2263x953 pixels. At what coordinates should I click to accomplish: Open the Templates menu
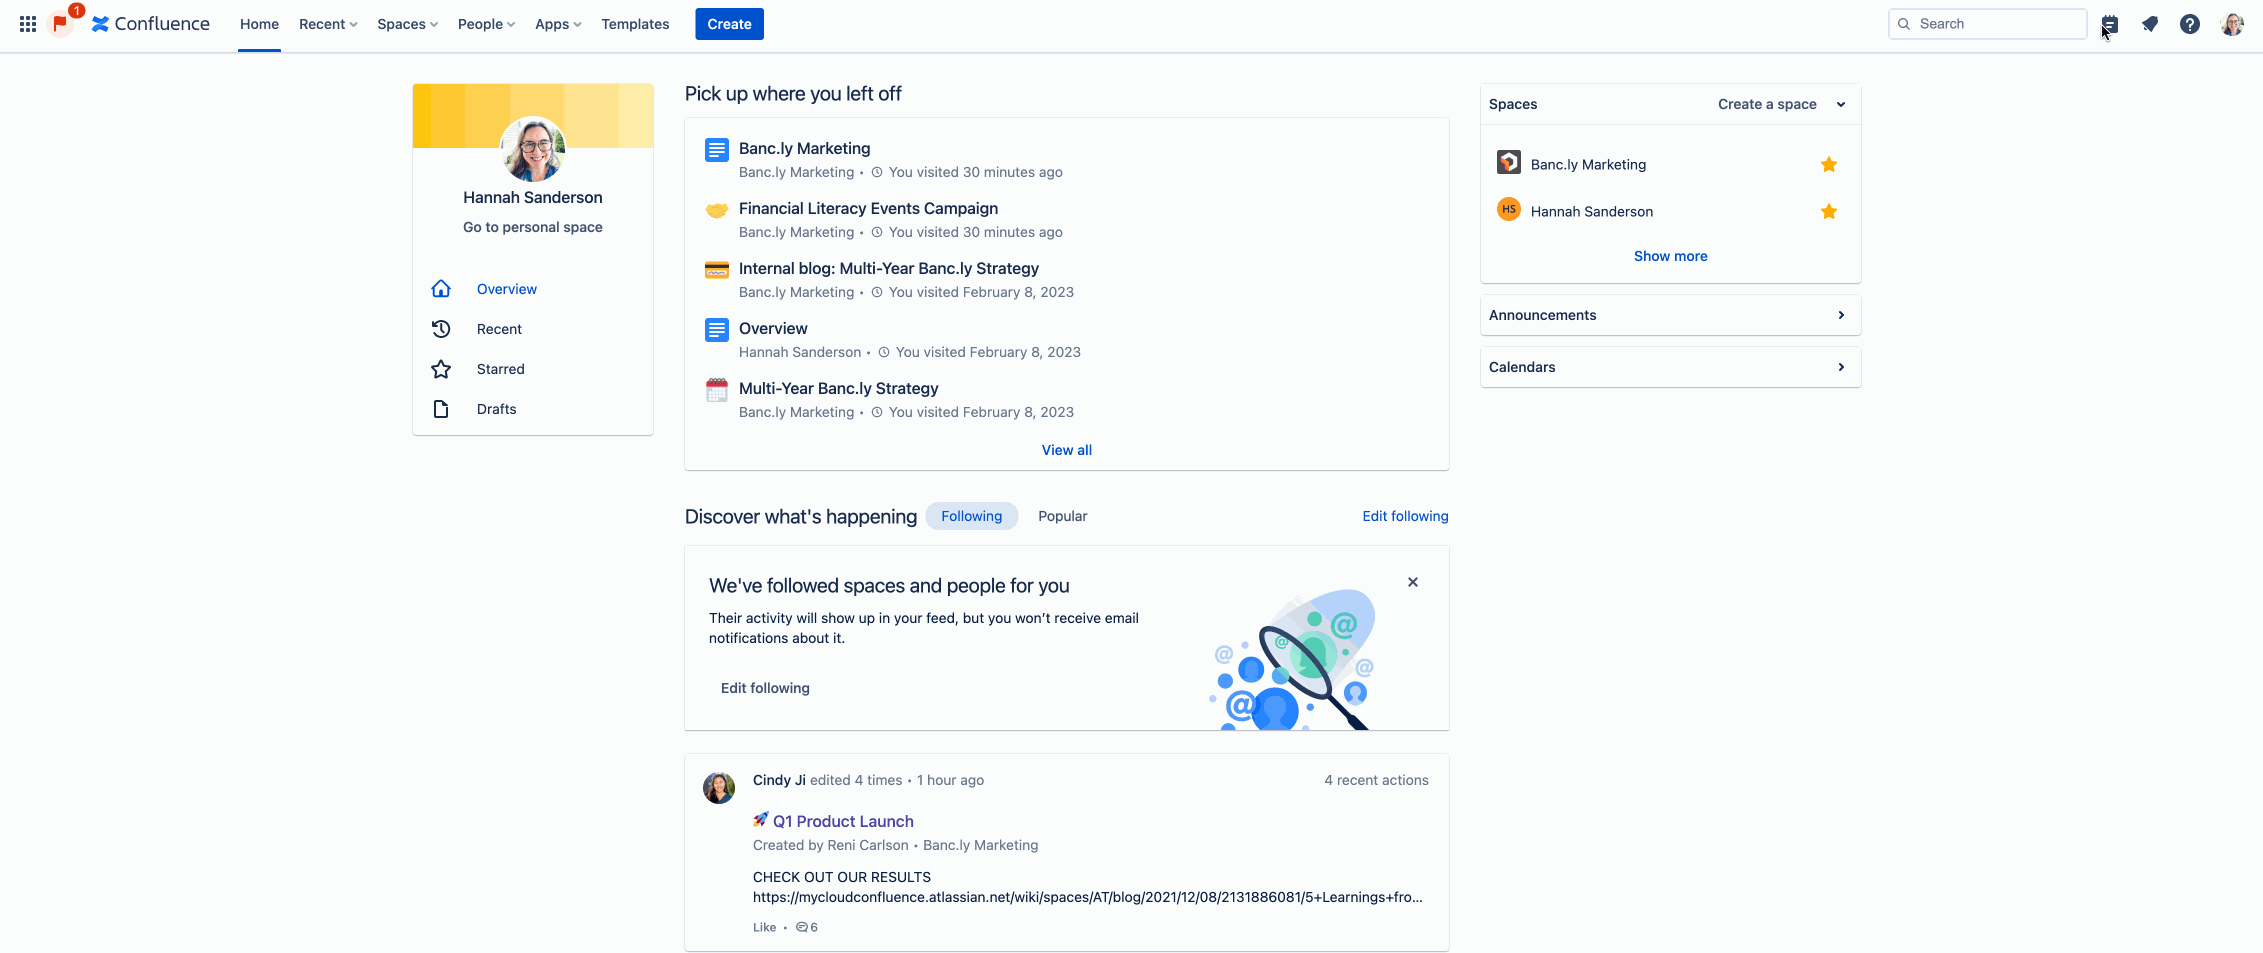[634, 23]
